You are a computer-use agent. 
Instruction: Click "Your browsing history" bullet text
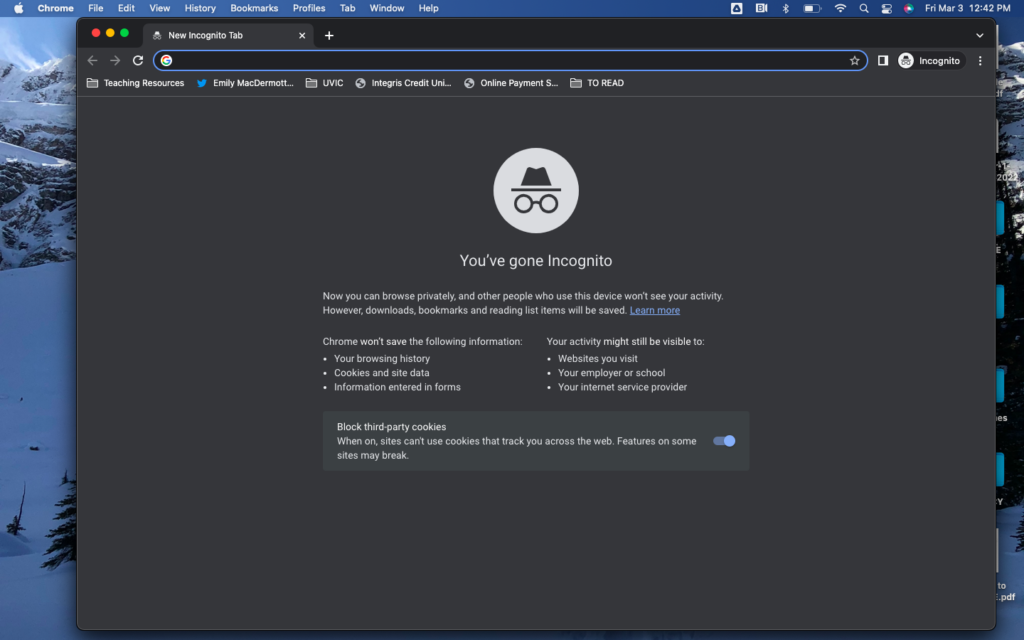tap(382, 359)
